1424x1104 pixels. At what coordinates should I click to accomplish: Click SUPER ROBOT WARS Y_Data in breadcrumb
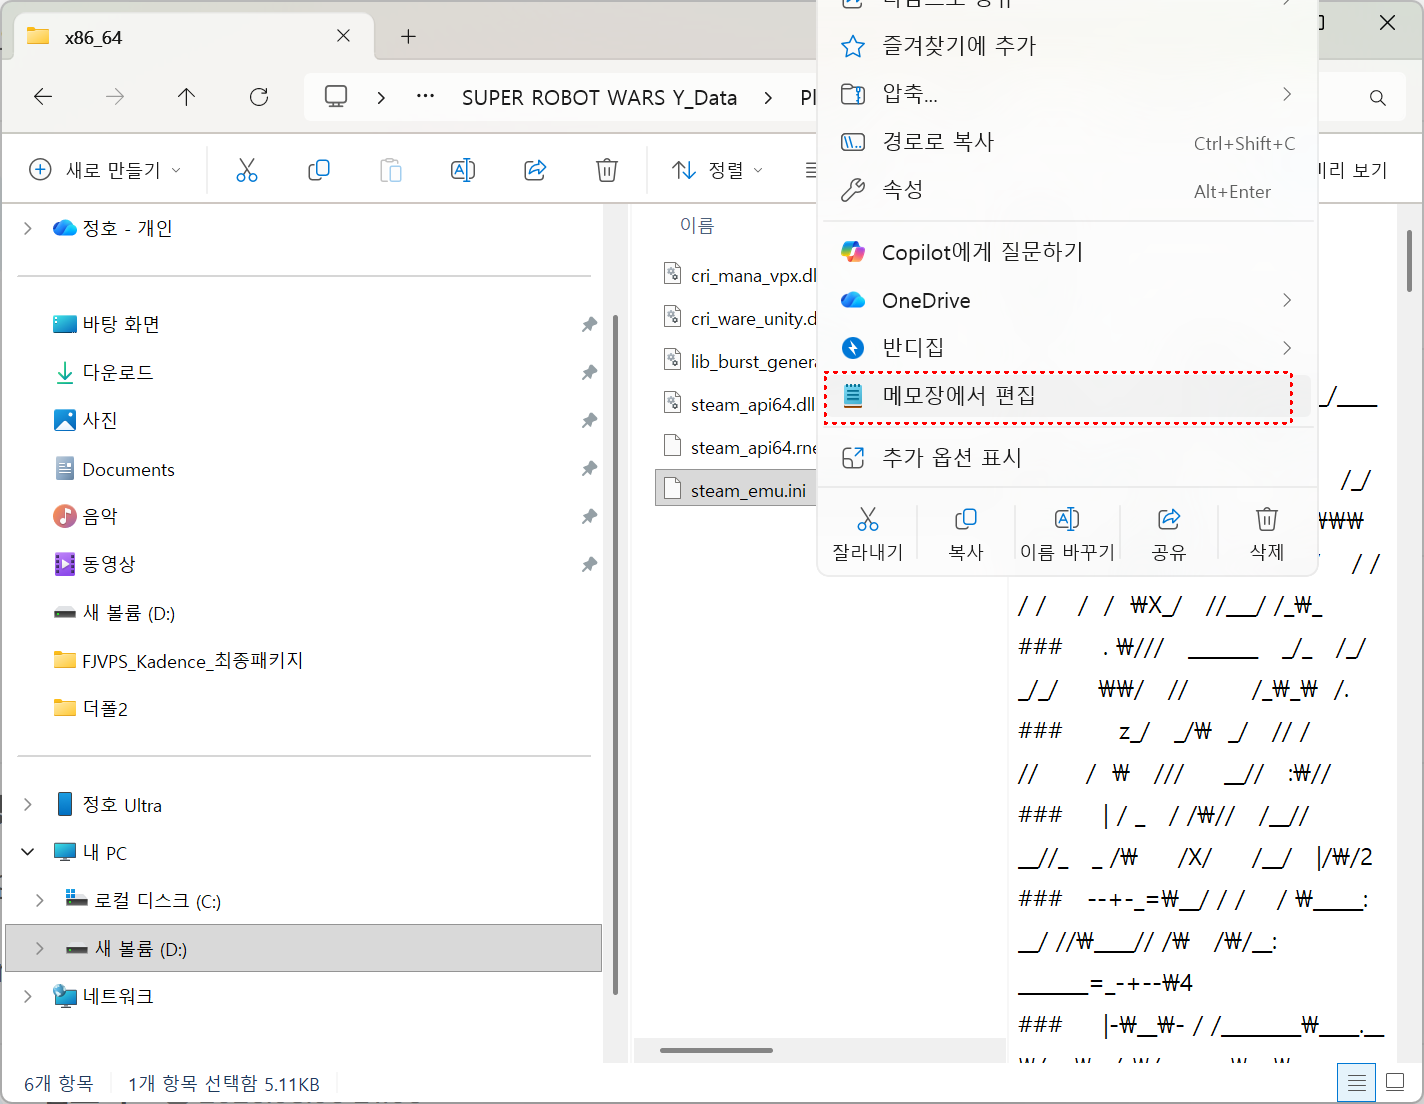click(599, 97)
